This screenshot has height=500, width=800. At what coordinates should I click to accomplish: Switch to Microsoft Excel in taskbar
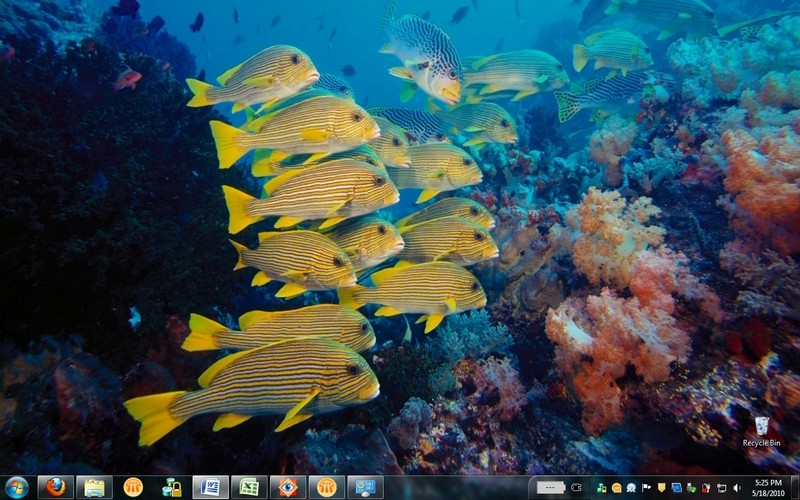[x=249, y=487]
